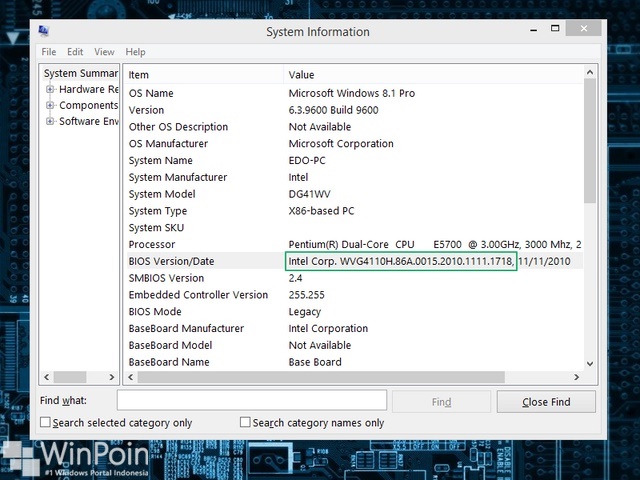Select the Components tree item
This screenshot has width=640, height=480.
tap(89, 105)
